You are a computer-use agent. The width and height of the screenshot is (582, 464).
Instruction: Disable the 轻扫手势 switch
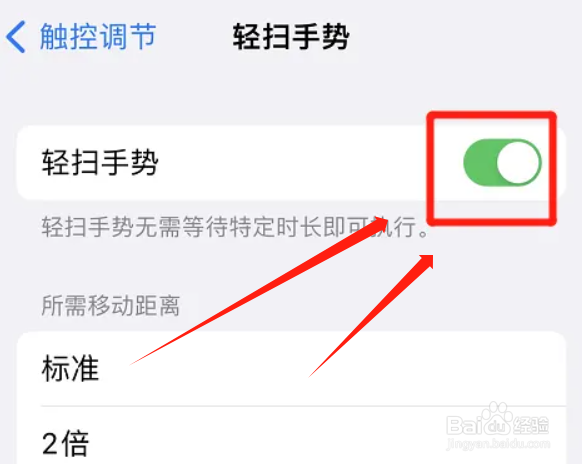point(503,163)
